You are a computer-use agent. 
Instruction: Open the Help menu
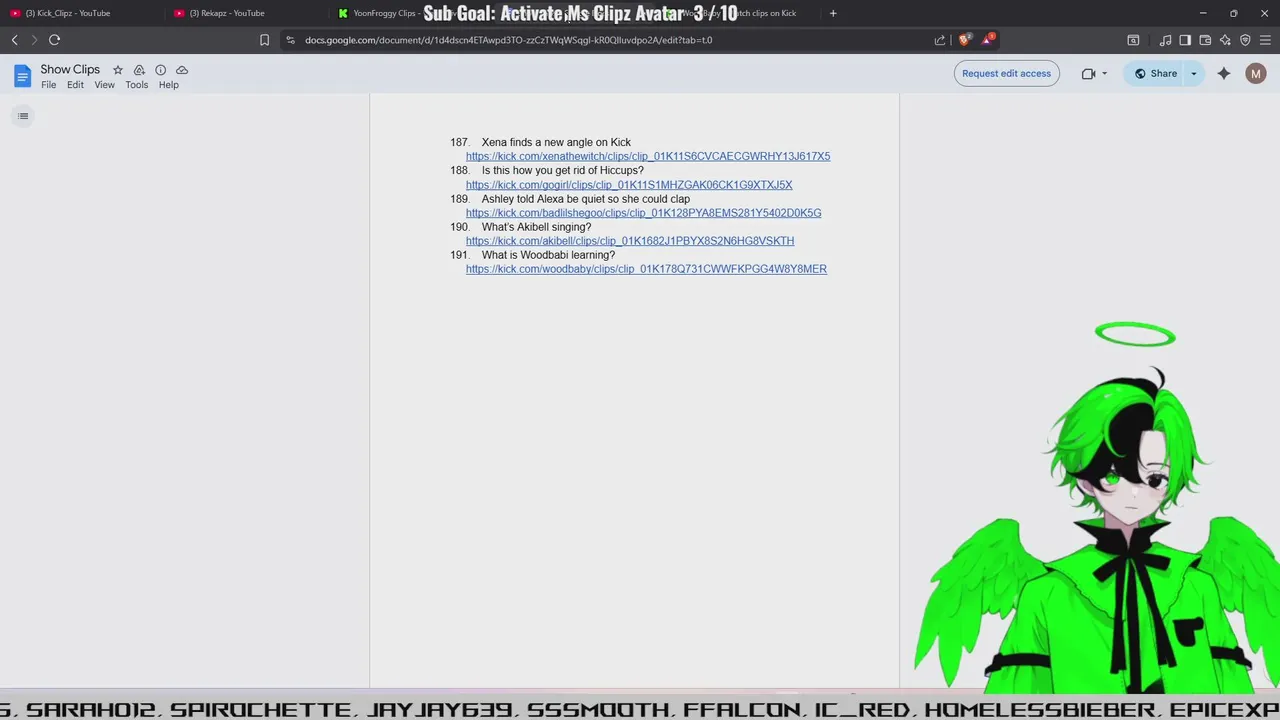168,85
